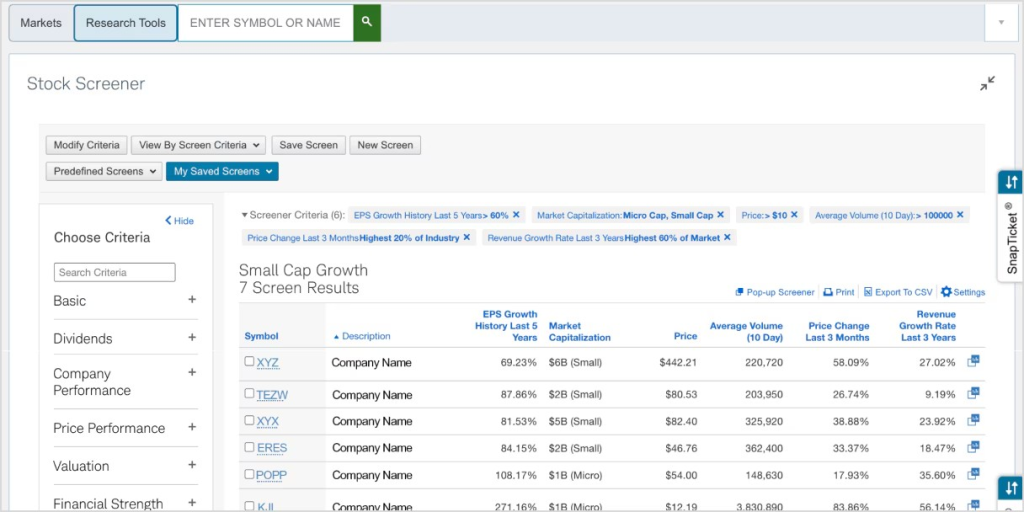Open the top SnapTicket swap arrows icon
The height and width of the screenshot is (512, 1024).
[x=1011, y=182]
